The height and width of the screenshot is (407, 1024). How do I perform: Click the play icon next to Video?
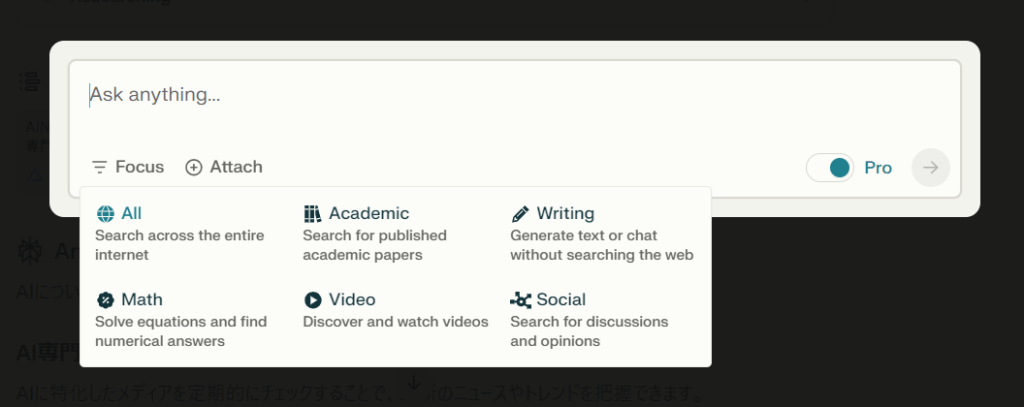click(313, 299)
